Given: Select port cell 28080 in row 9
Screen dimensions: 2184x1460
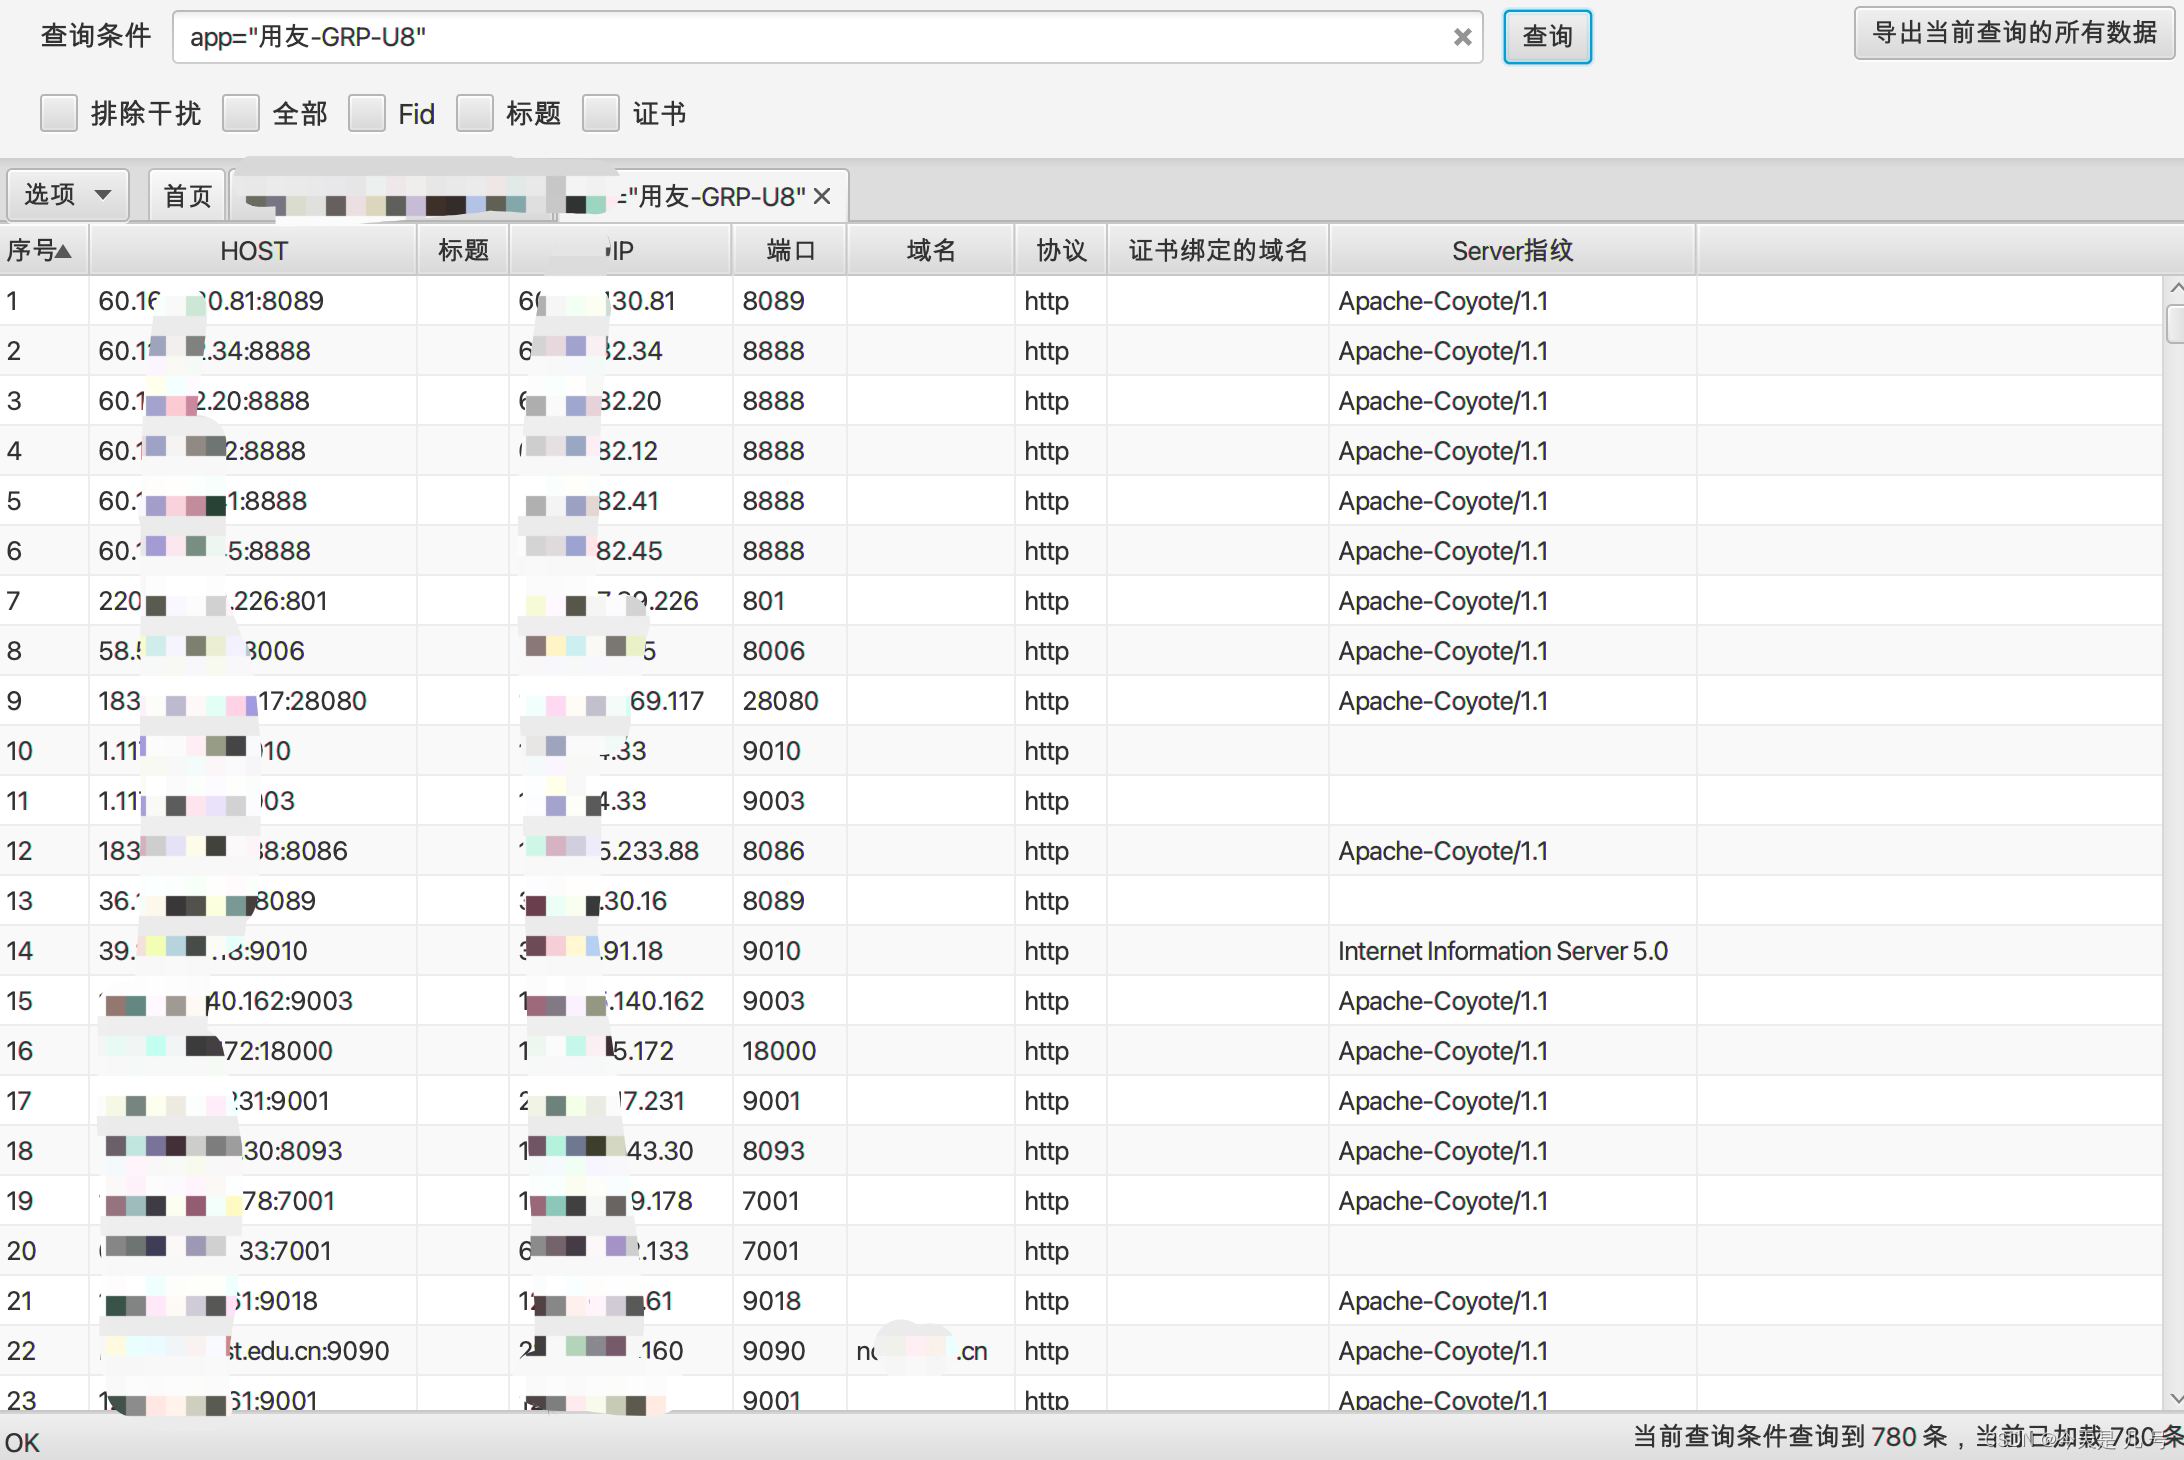Looking at the screenshot, I should click(x=790, y=701).
